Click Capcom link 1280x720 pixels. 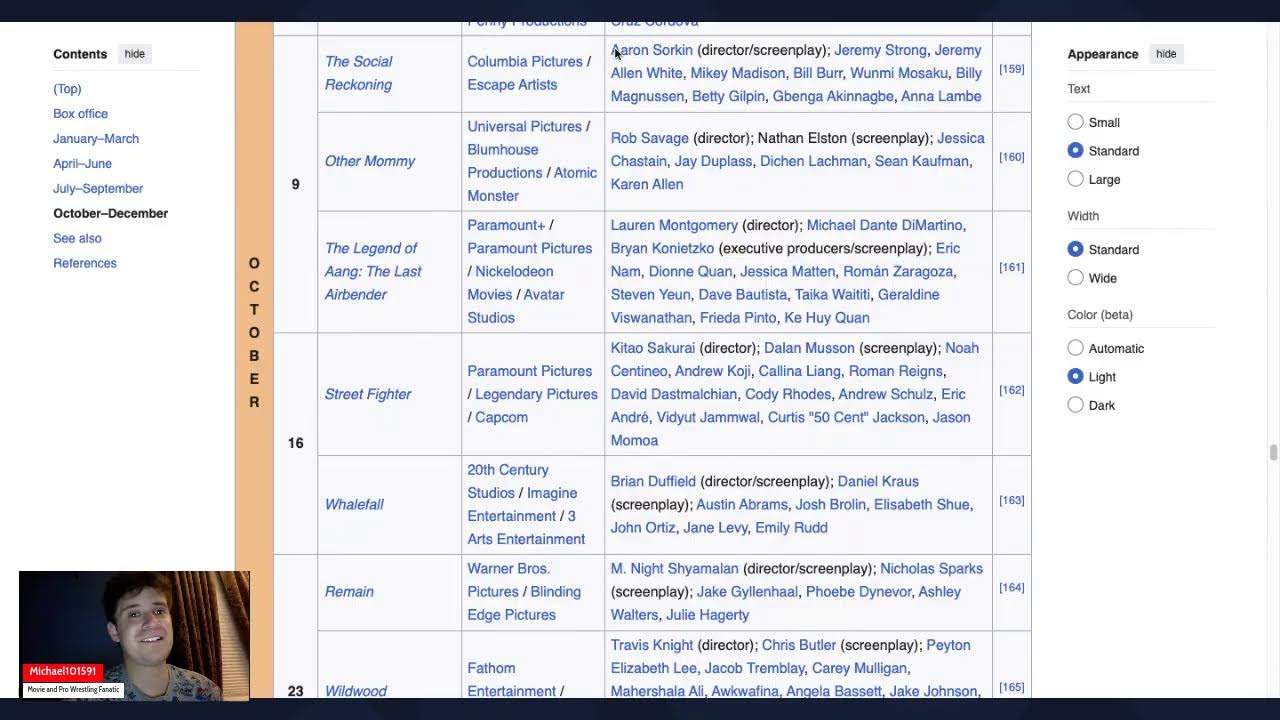point(501,417)
